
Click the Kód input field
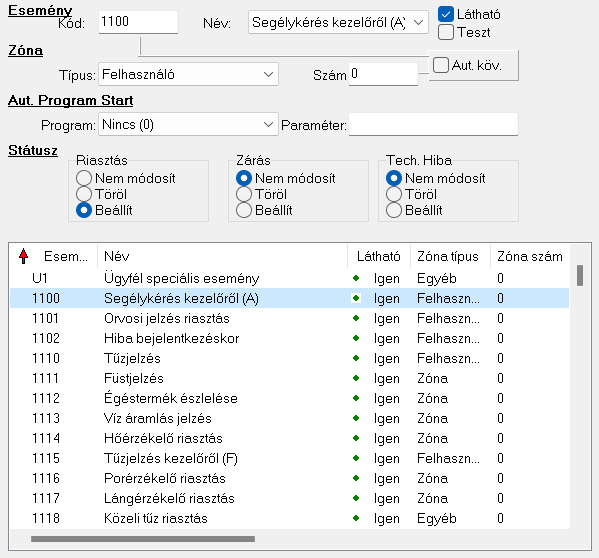point(138,22)
